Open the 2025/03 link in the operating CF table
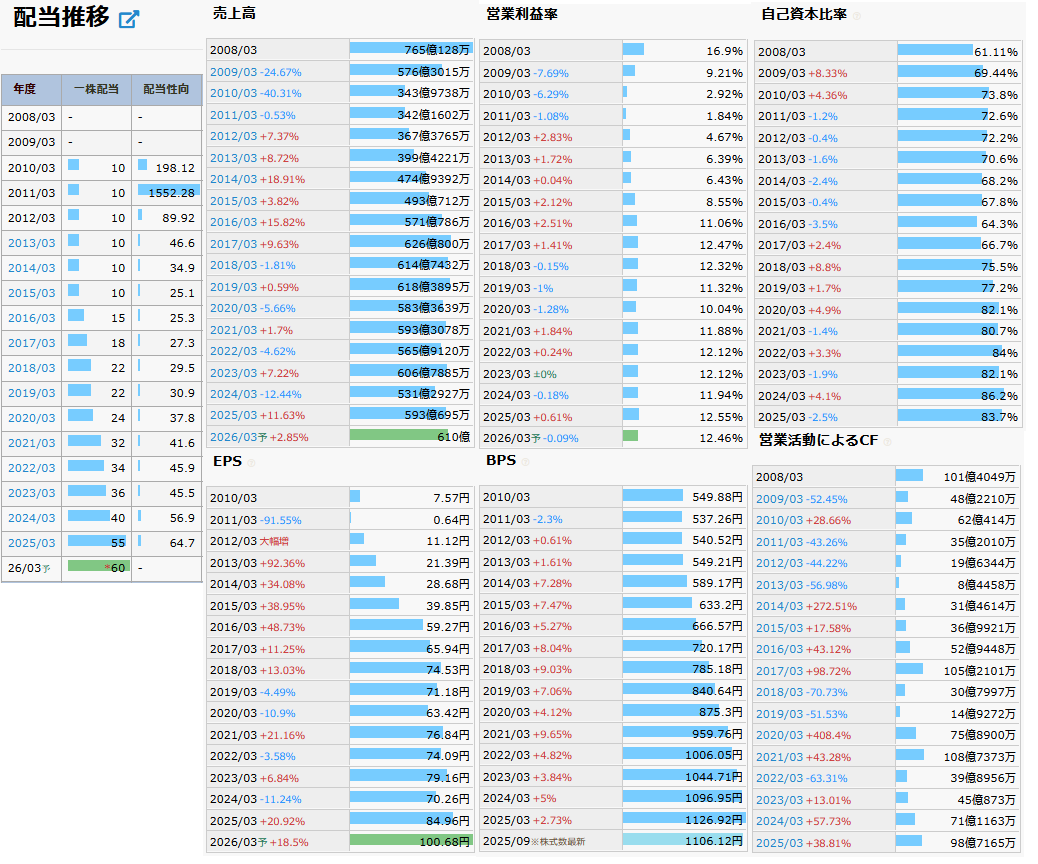The image size is (1038, 864). tap(779, 843)
